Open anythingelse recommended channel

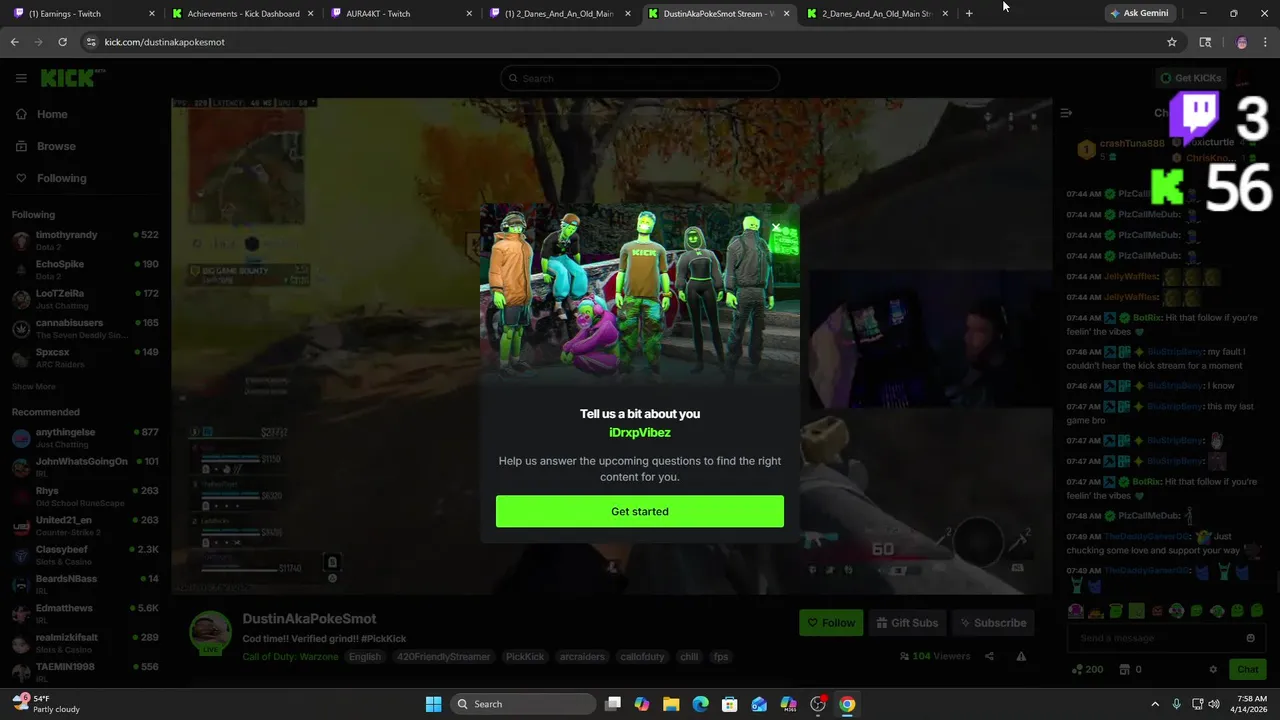(85, 438)
